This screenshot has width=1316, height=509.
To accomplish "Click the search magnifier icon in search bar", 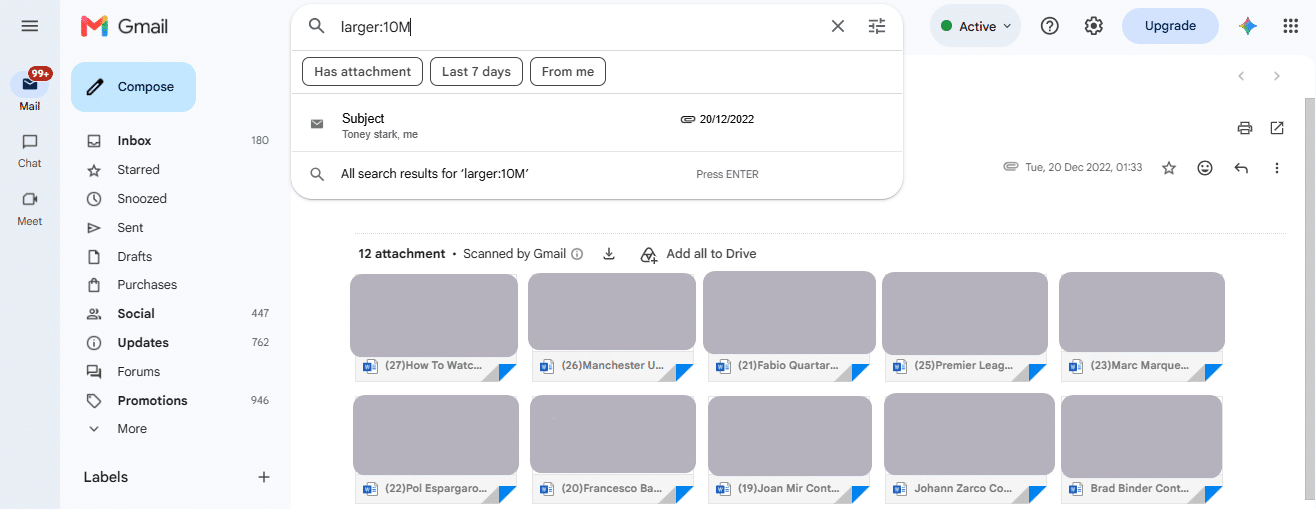I will pyautogui.click(x=317, y=27).
